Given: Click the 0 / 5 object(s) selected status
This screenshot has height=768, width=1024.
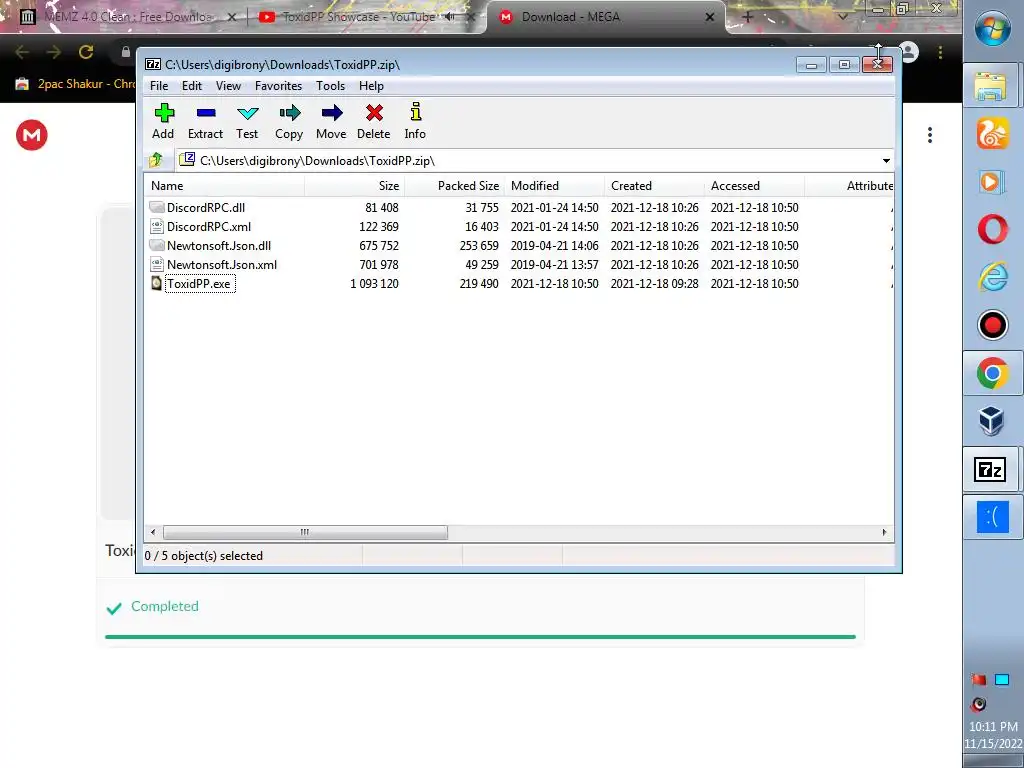Looking at the screenshot, I should pos(204,556).
